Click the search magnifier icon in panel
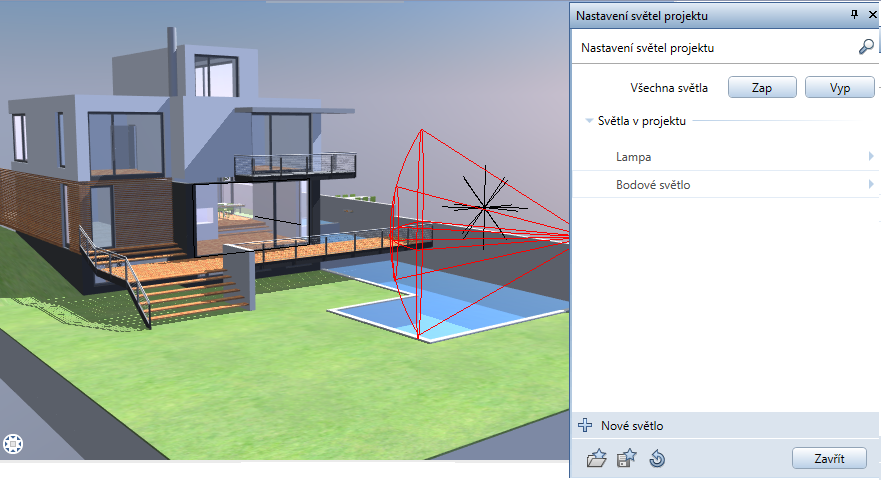 click(866, 47)
